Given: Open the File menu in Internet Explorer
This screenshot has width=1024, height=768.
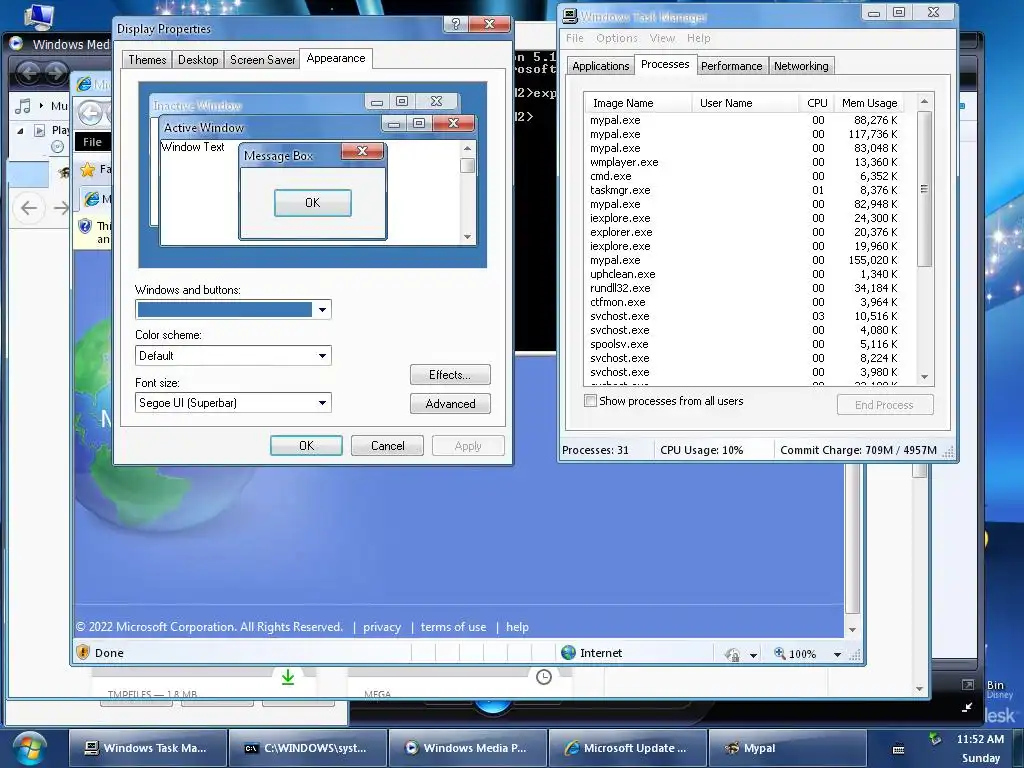Looking at the screenshot, I should pyautogui.click(x=92, y=142).
